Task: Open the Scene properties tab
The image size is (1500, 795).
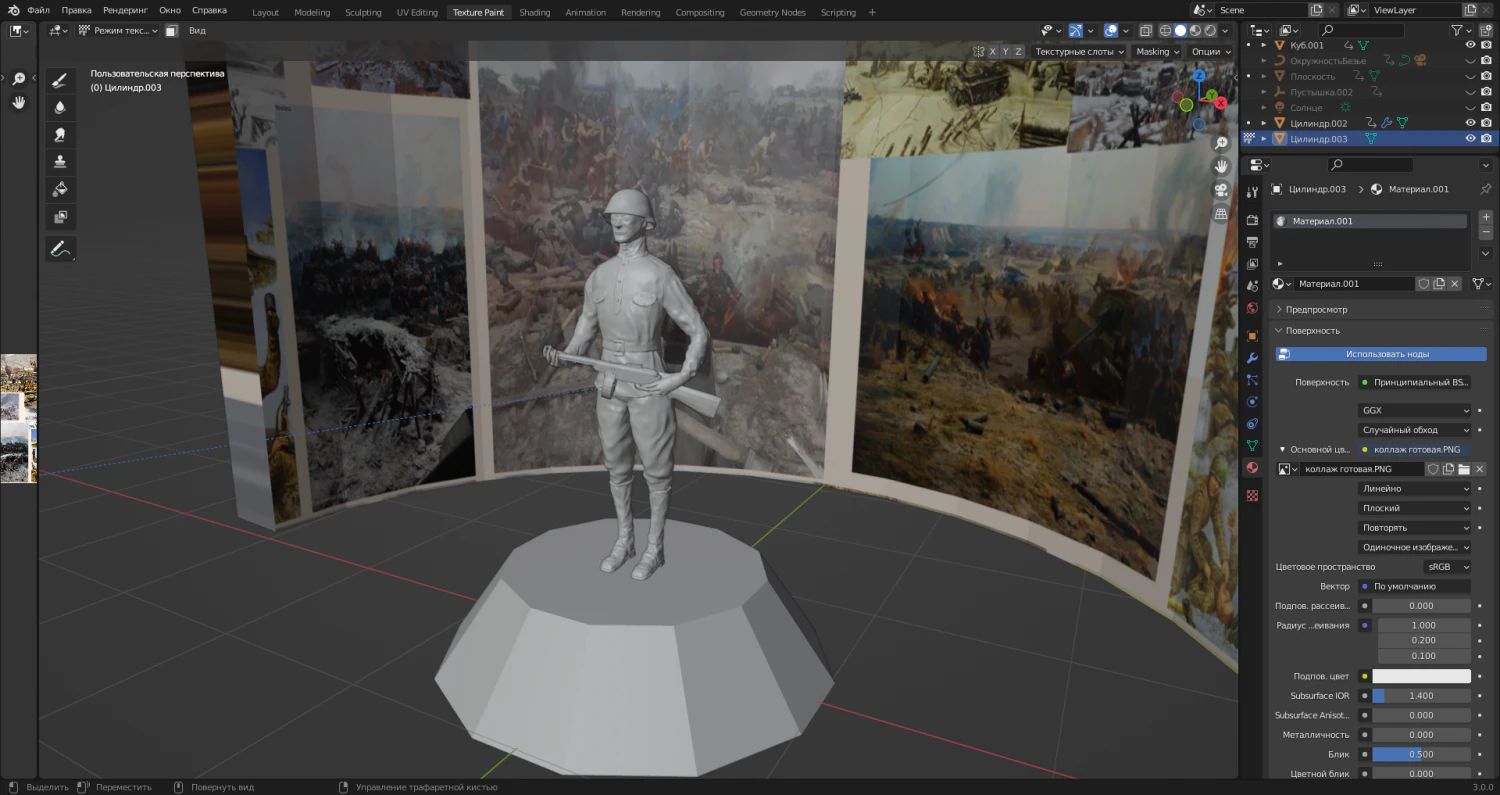Action: (x=1252, y=286)
